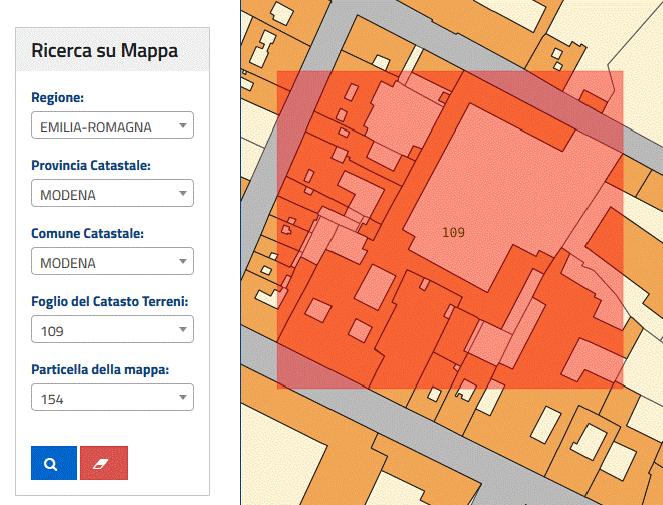
Task: Open the Particella della mappa dropdown
Action: click(112, 397)
